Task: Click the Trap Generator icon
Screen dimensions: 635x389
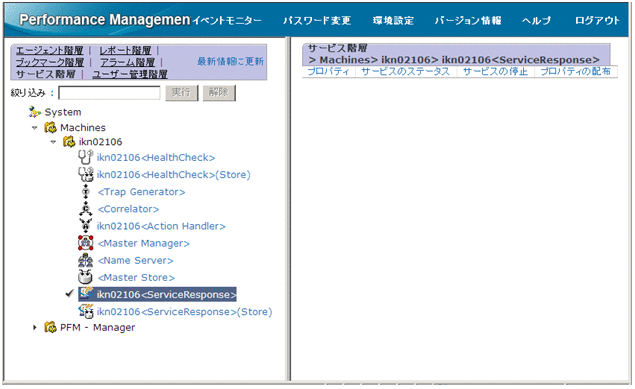Action: [x=85, y=191]
